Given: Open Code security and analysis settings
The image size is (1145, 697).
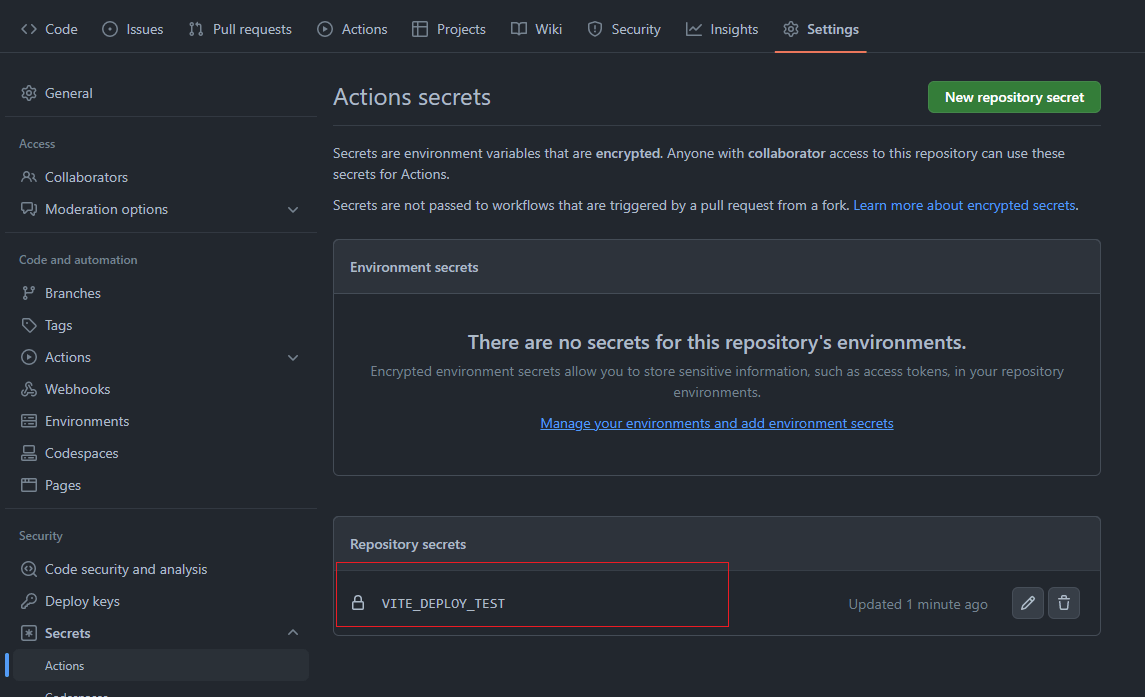Looking at the screenshot, I should [x=126, y=569].
